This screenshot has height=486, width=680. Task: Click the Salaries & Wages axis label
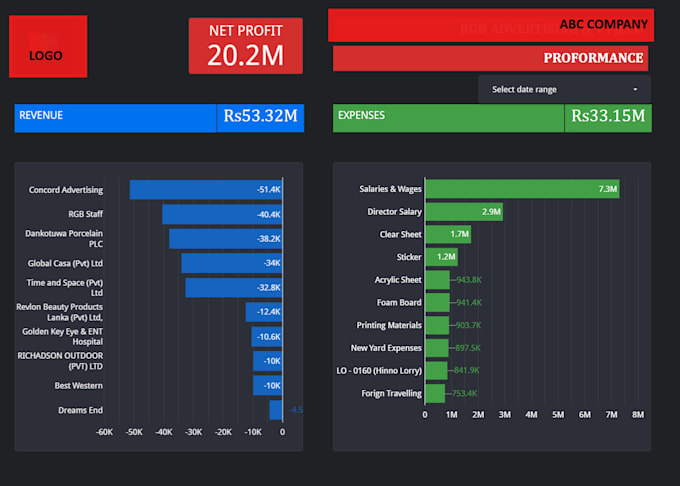point(390,189)
